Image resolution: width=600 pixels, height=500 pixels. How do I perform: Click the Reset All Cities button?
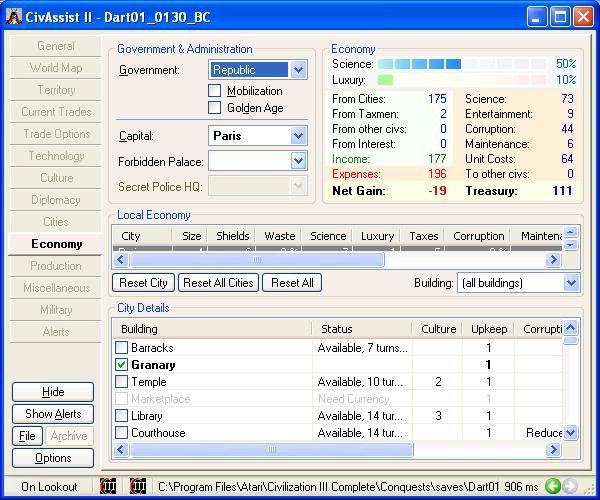click(218, 283)
